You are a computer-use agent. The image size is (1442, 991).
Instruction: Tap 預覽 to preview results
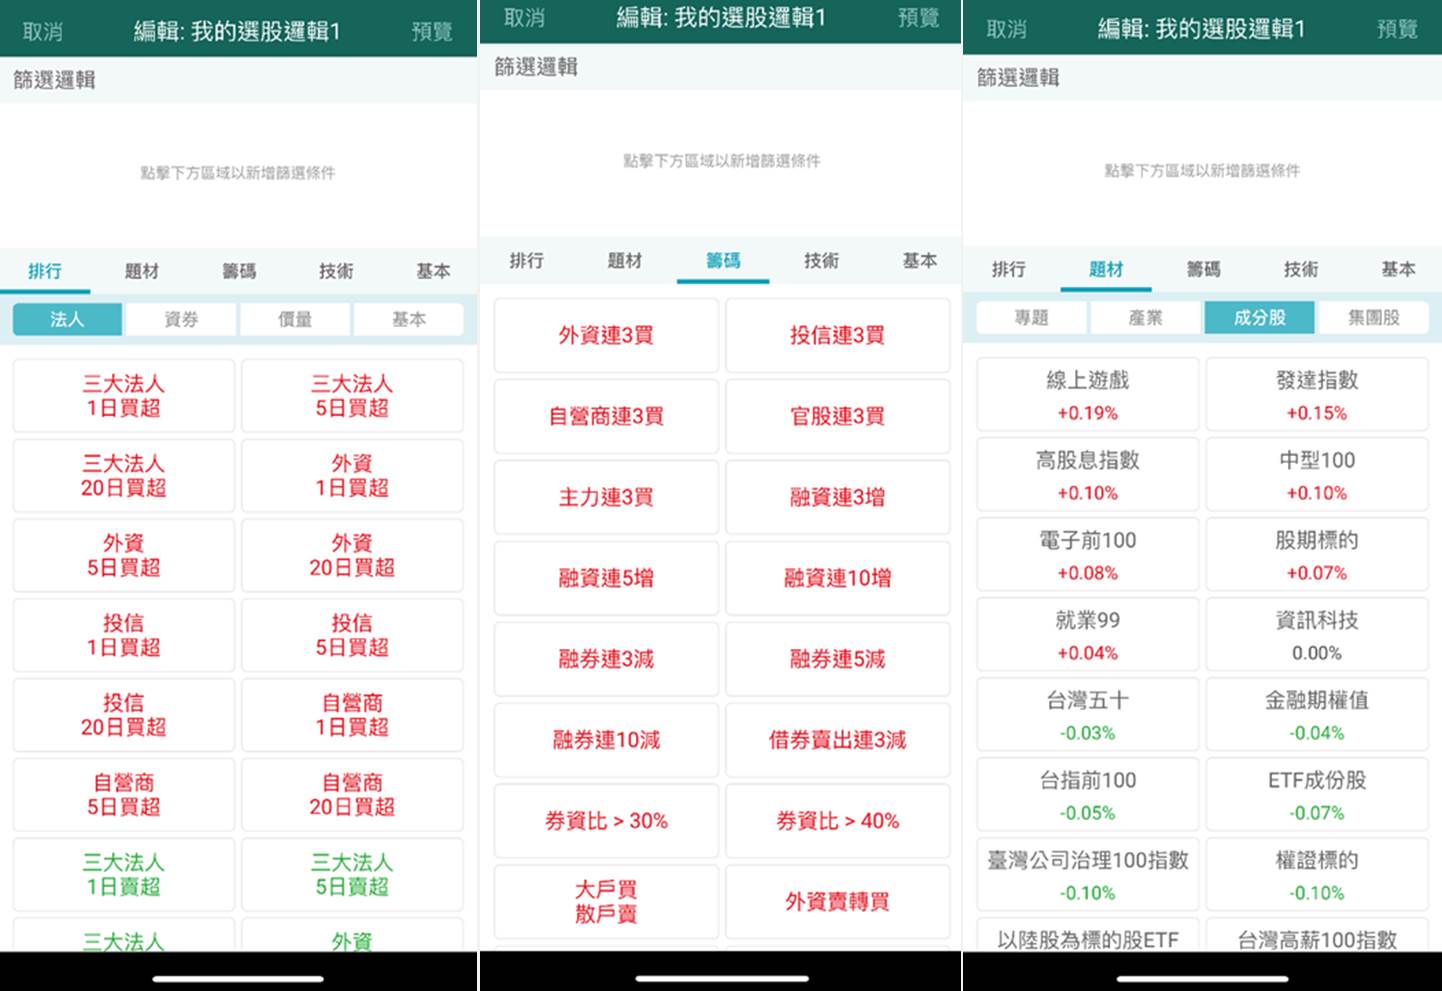click(x=1397, y=30)
